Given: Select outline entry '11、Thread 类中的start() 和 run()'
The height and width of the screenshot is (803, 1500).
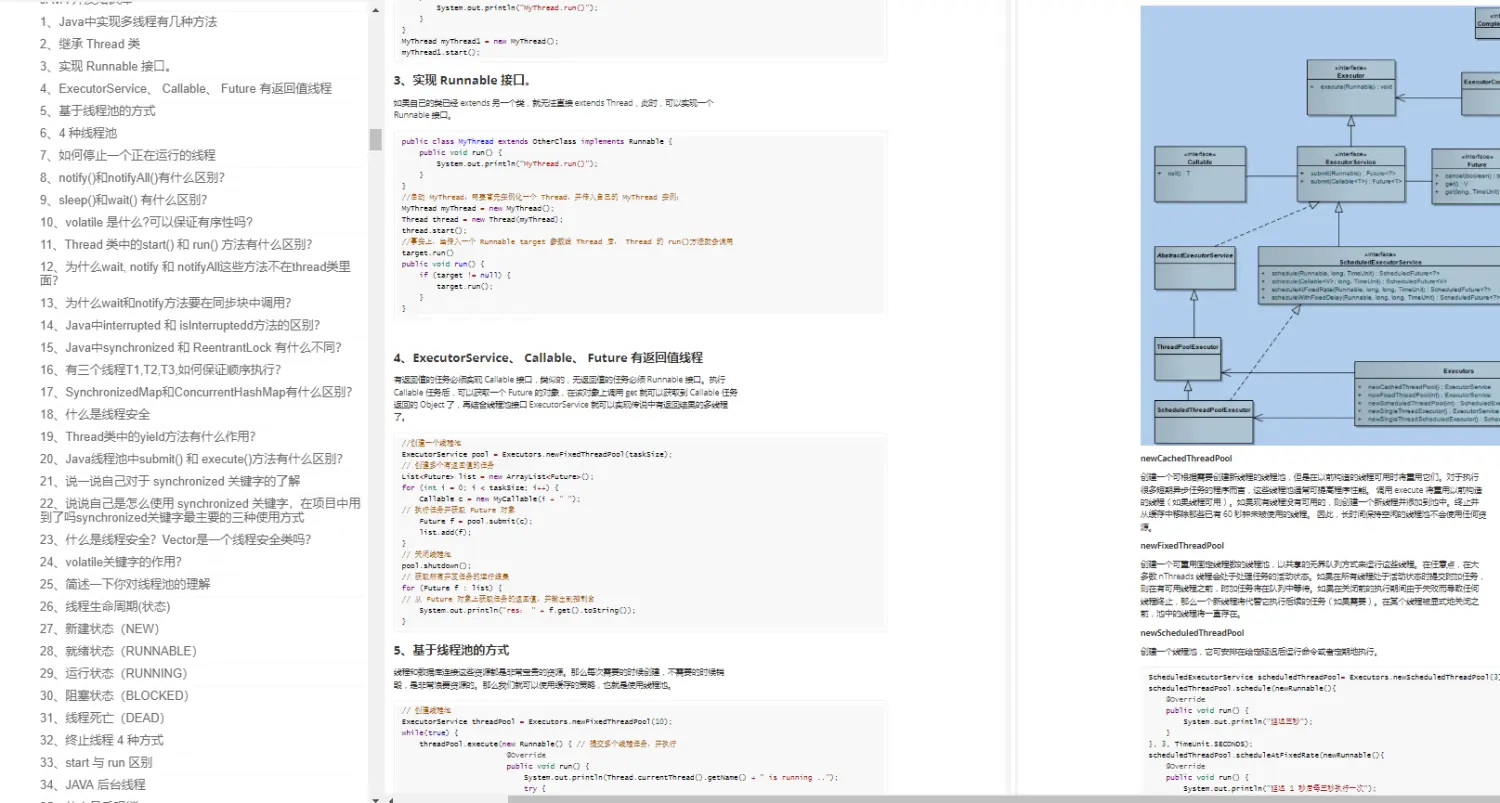Looking at the screenshot, I should click(176, 244).
